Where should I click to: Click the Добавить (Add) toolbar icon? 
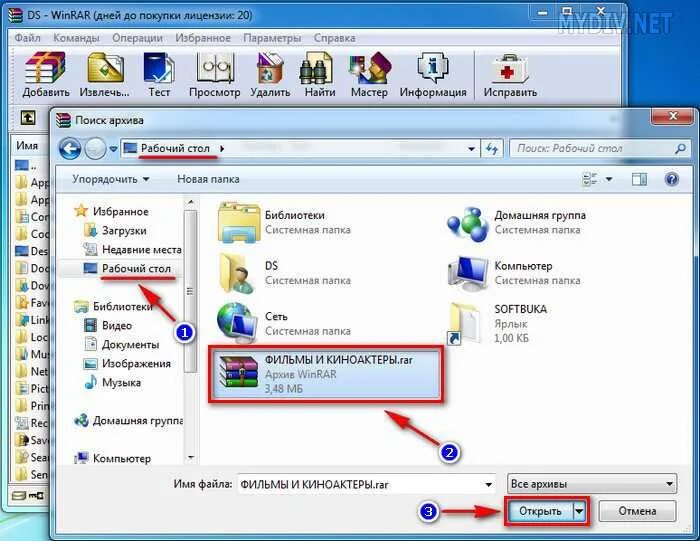[x=46, y=74]
